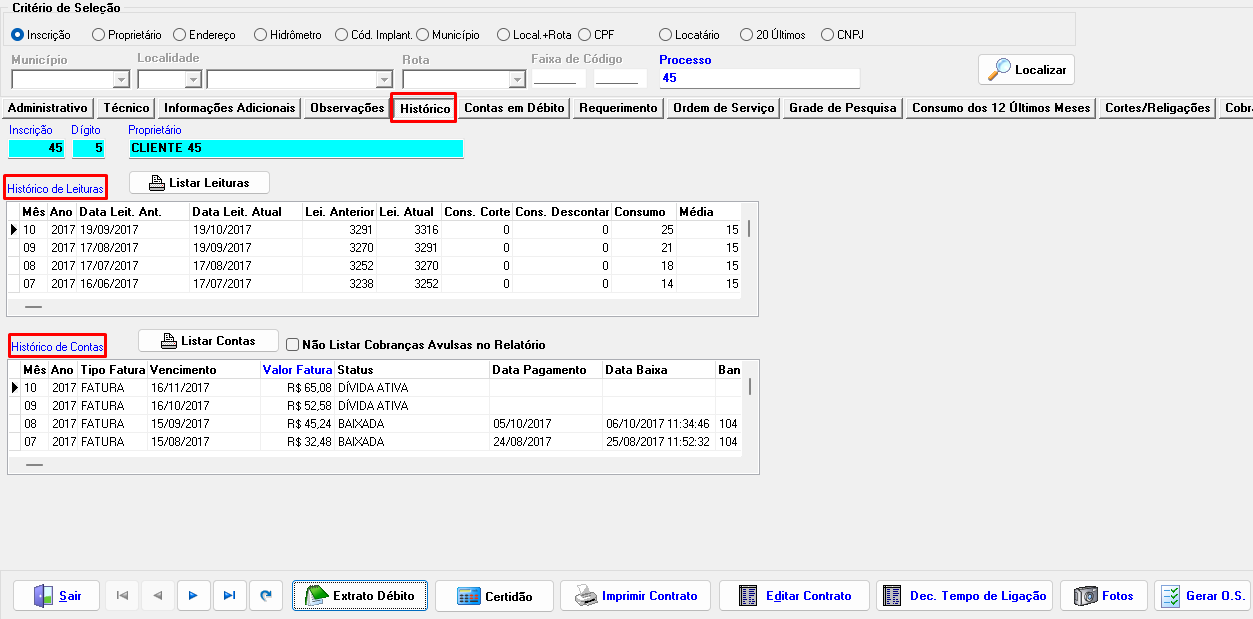Image resolution: width=1253 pixels, height=619 pixels.
Task: Open the Rota dropdown list
Action: [516, 79]
